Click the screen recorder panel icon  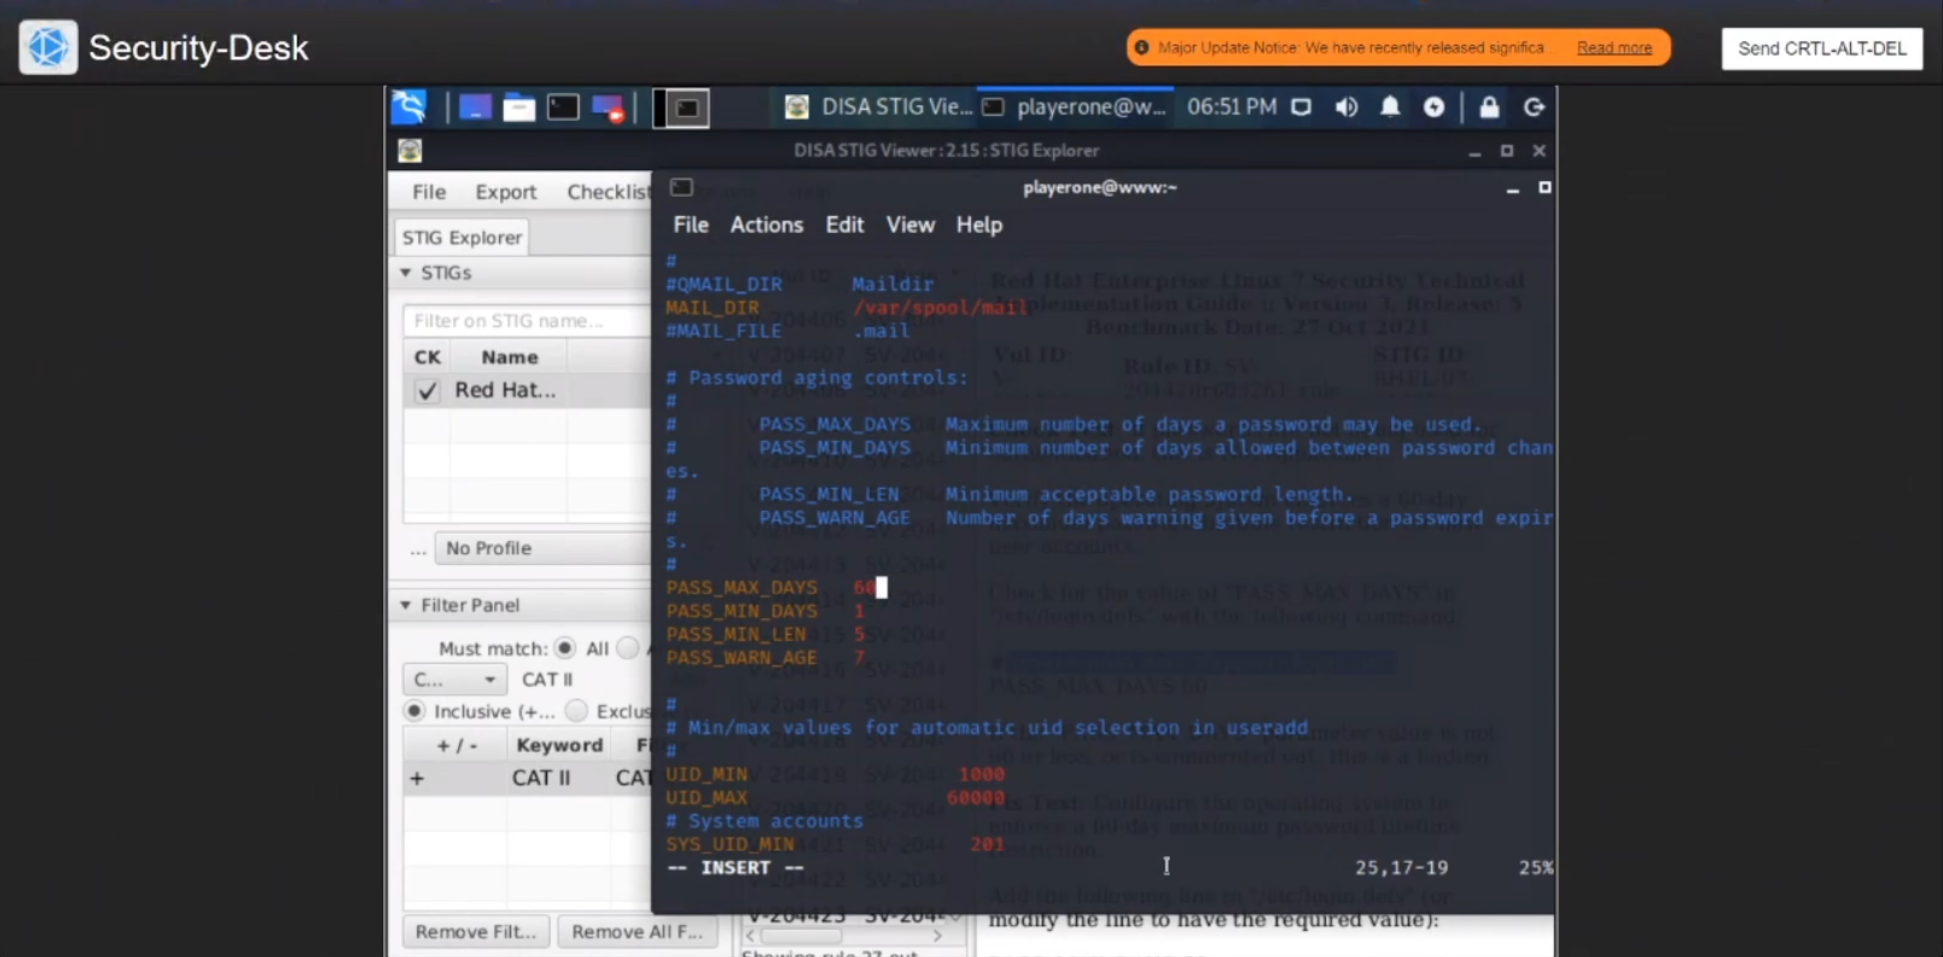tap(607, 107)
